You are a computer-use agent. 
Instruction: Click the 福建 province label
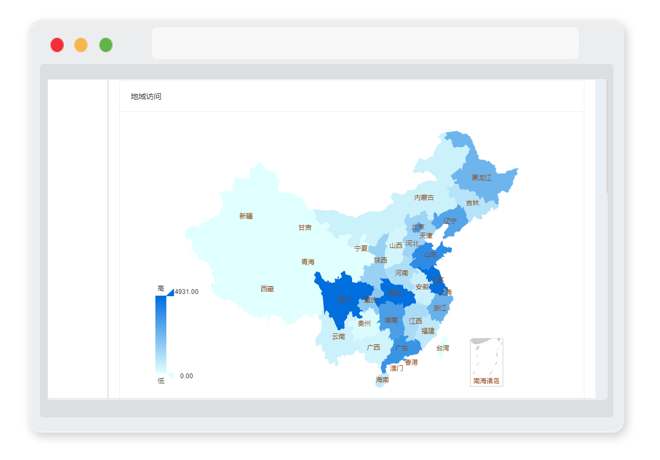(428, 331)
